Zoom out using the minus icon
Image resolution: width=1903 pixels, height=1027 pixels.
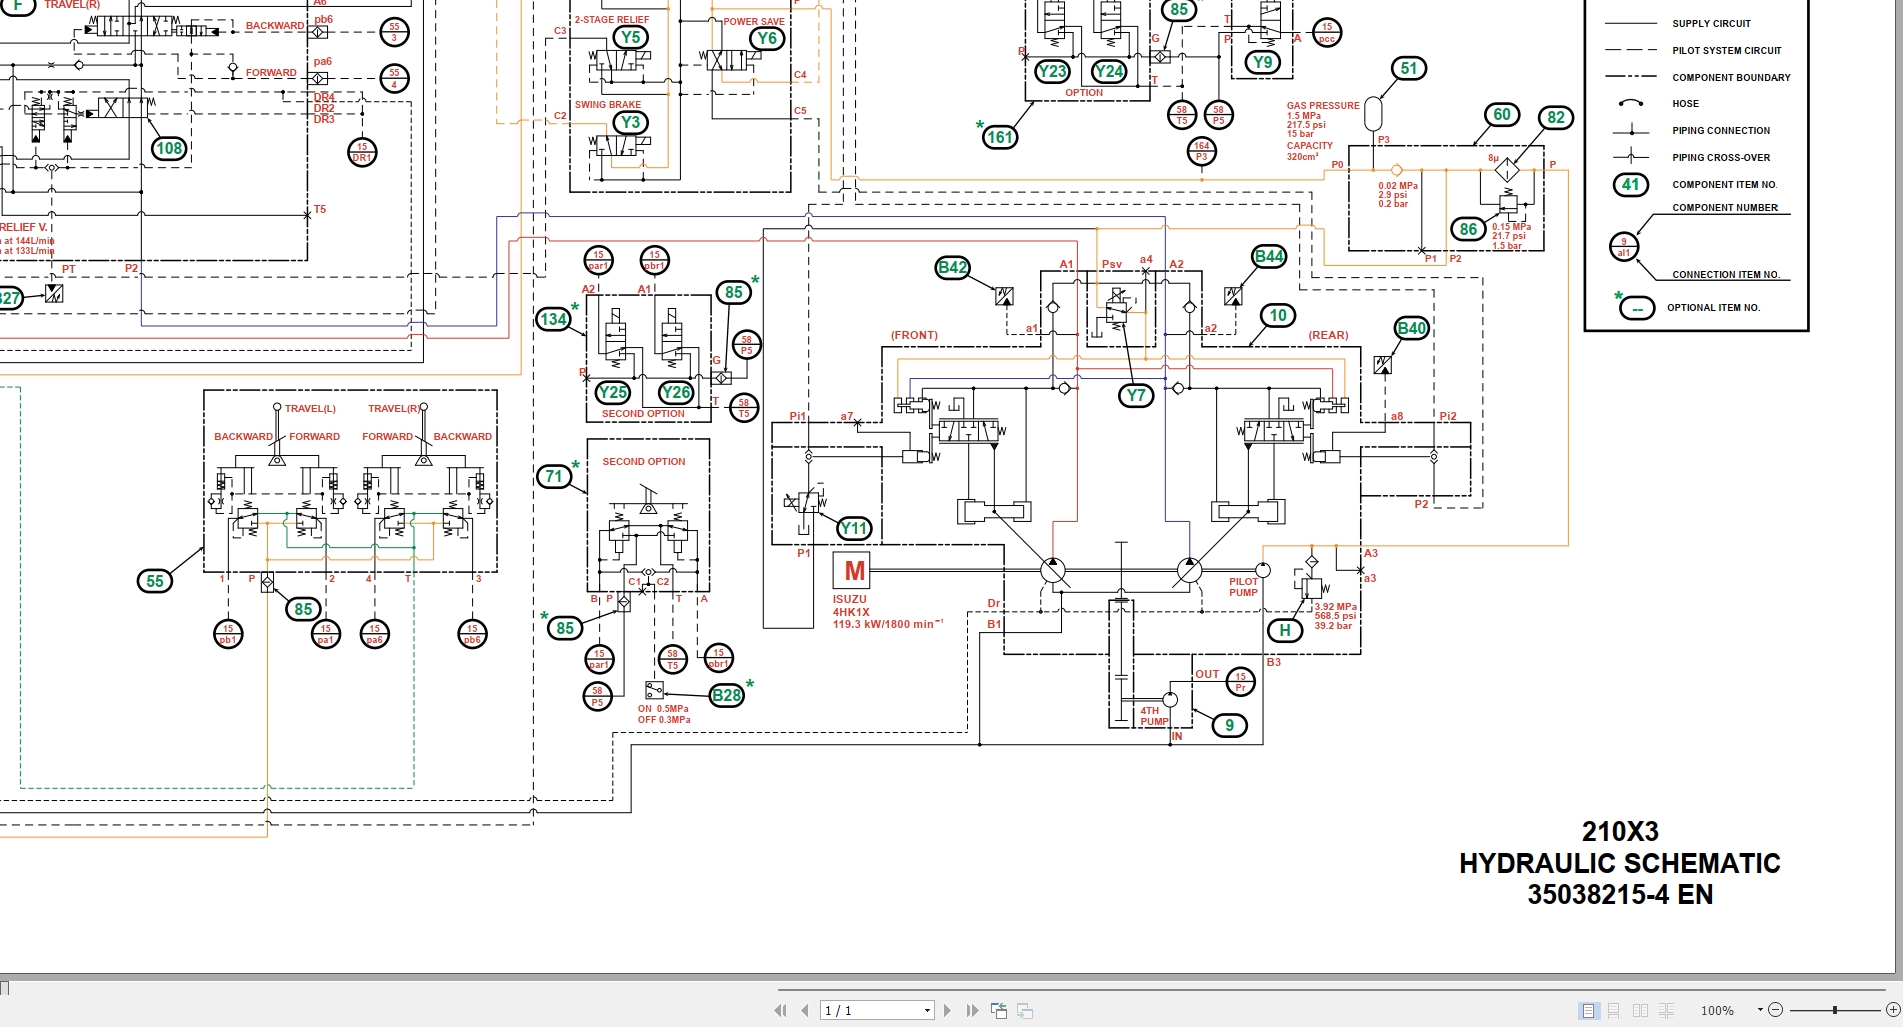[x=1777, y=1010]
